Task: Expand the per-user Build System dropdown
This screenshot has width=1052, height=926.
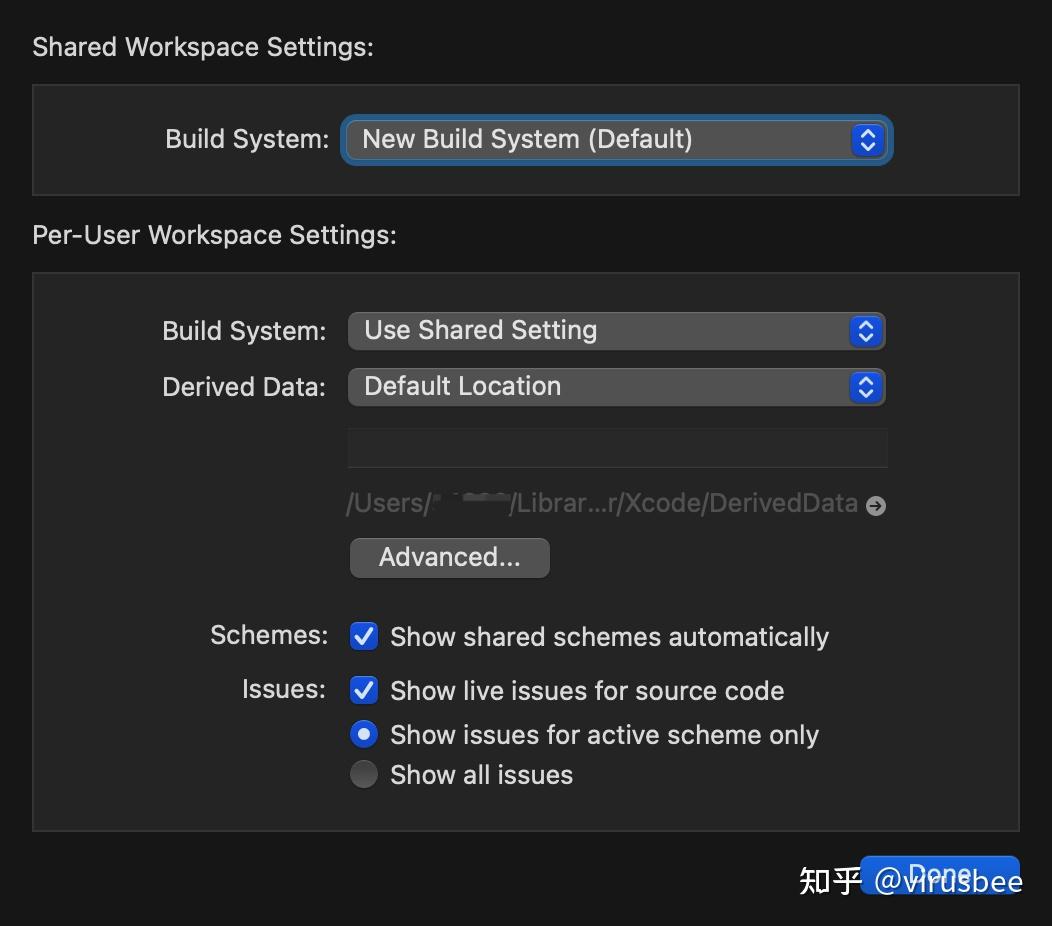Action: pos(615,330)
